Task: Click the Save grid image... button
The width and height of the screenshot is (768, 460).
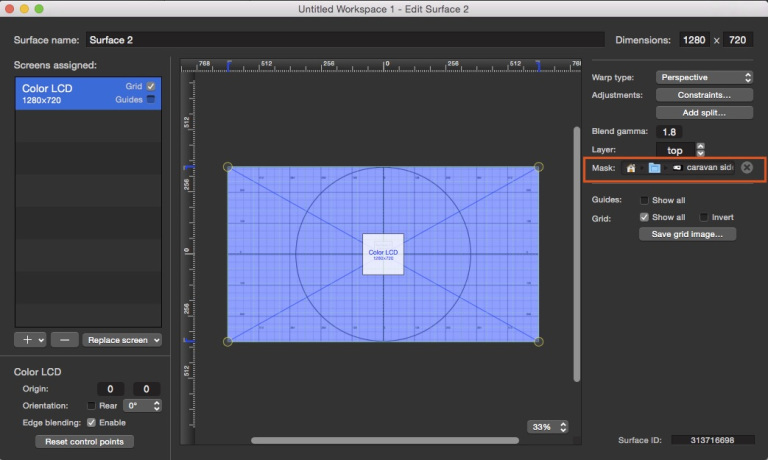Action: [x=687, y=234]
